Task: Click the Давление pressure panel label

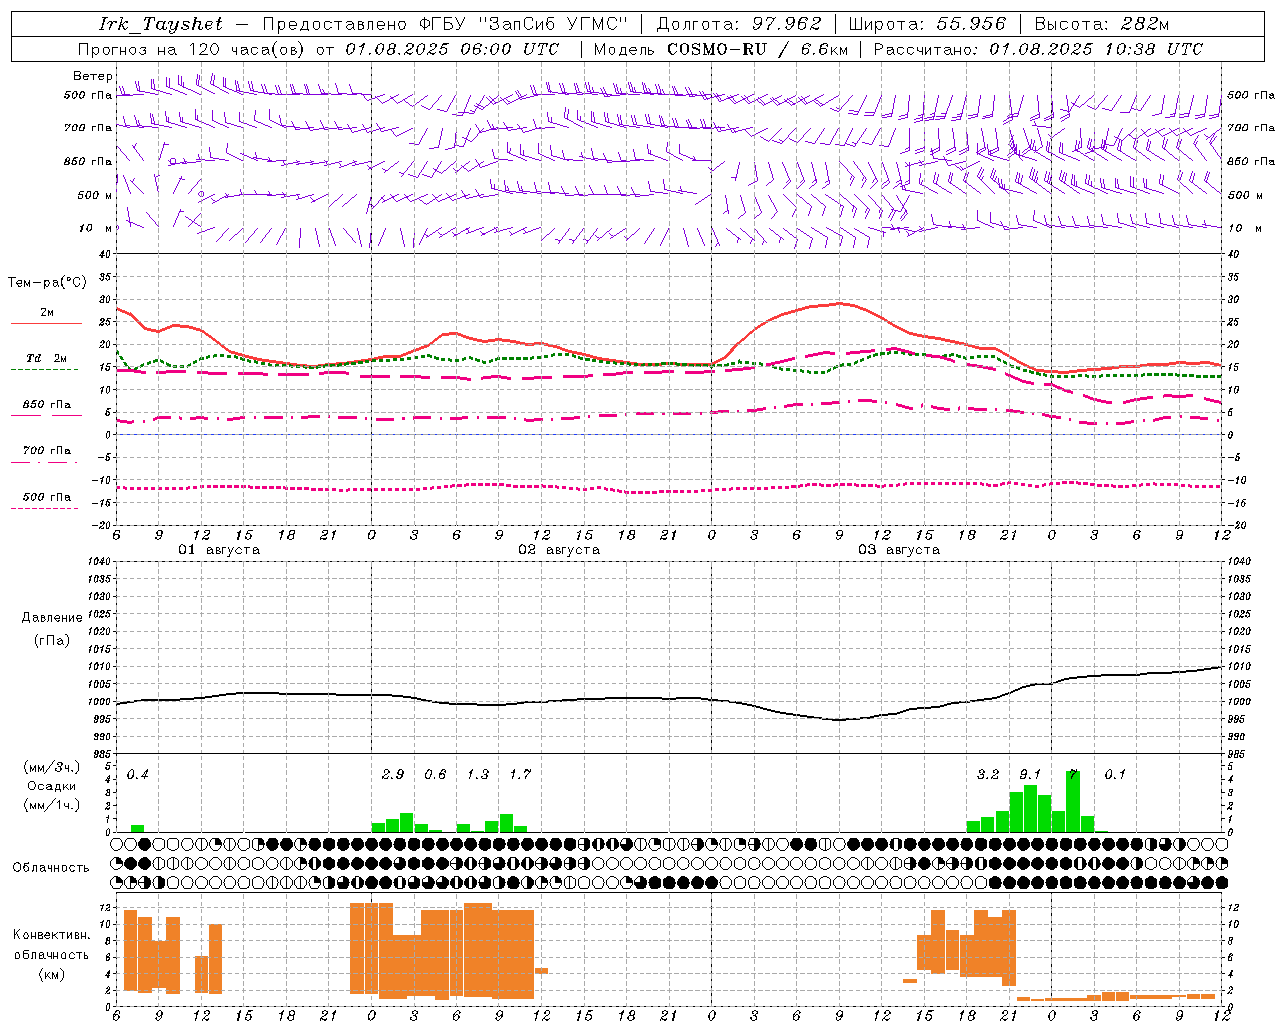Action: [x=51, y=618]
